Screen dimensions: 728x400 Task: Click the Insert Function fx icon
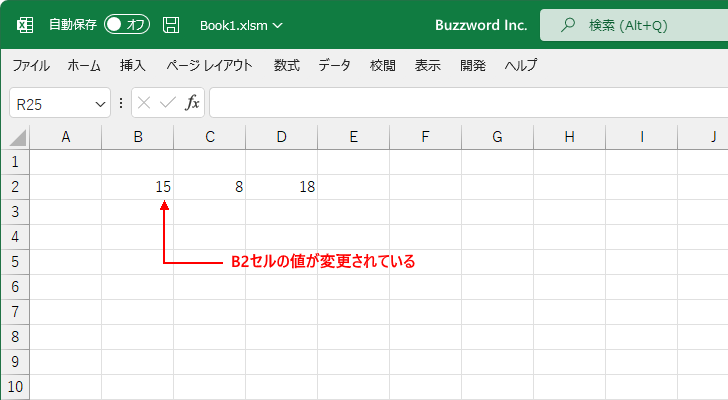(x=192, y=103)
